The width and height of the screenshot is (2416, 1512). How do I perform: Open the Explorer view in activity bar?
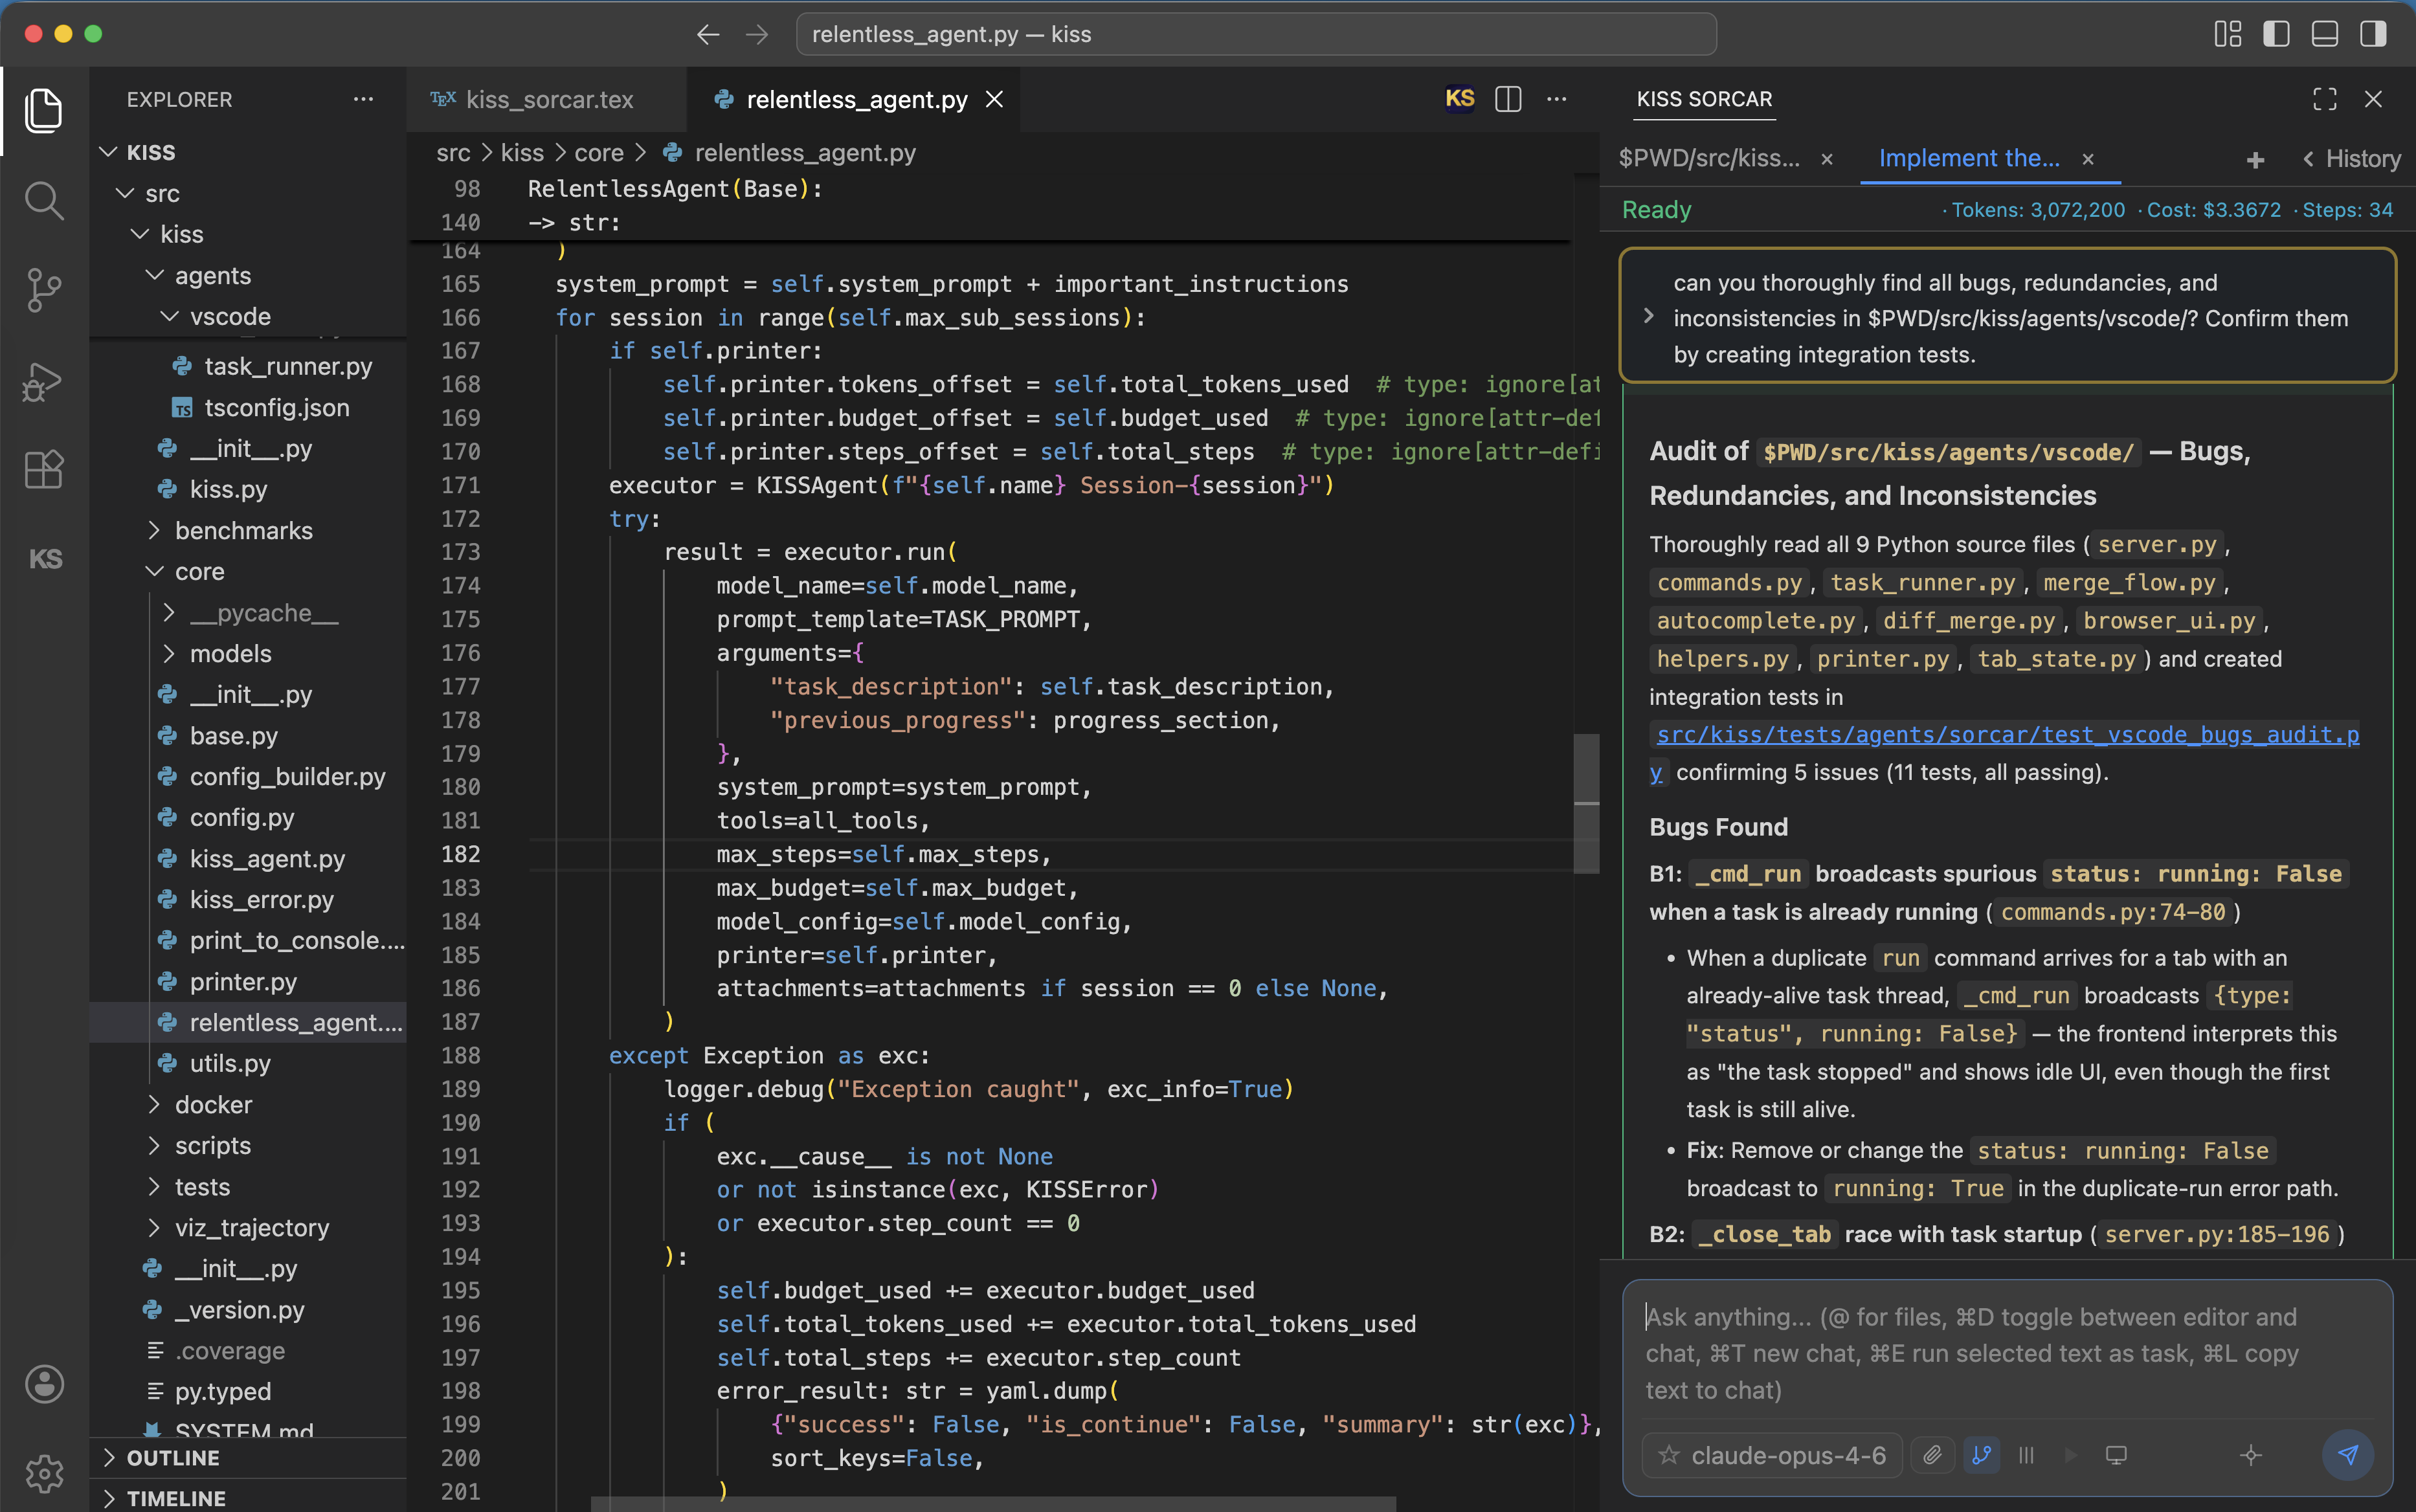(44, 110)
